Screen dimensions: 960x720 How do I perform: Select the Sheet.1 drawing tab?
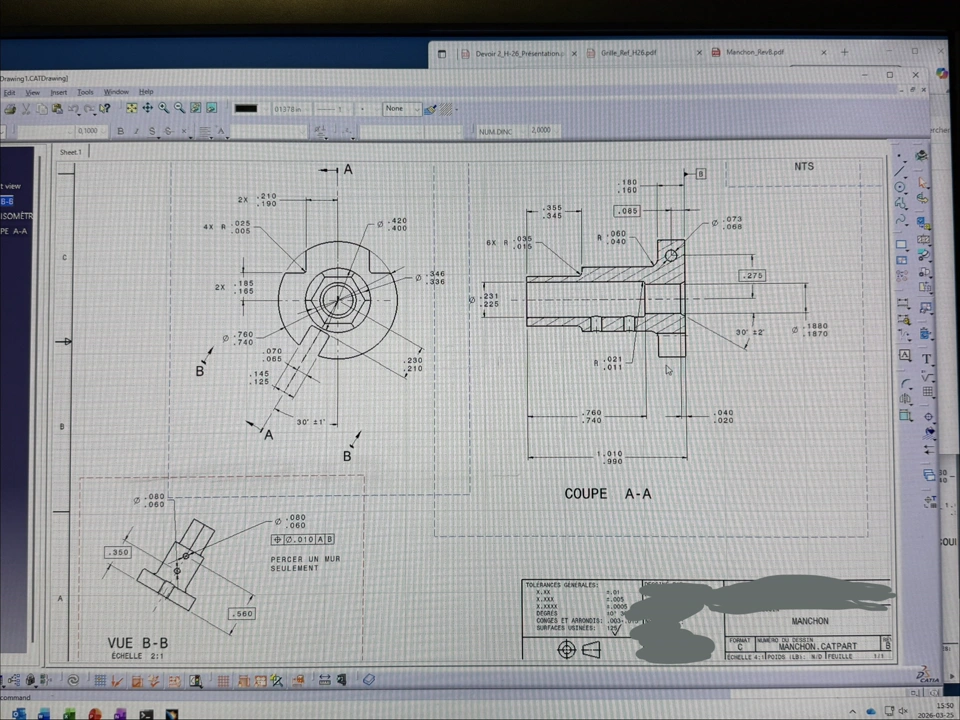[x=70, y=152]
